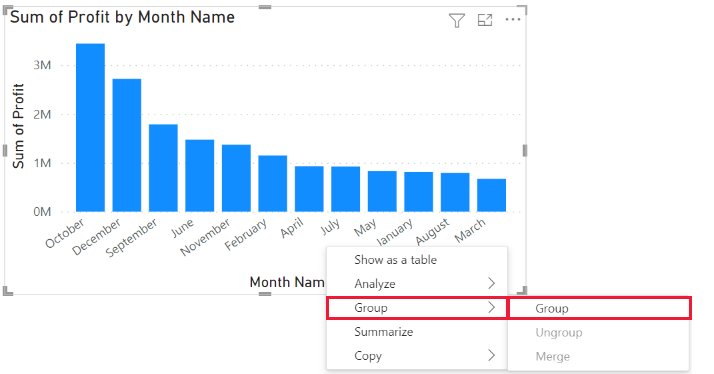This screenshot has height=374, width=714.
Task: Select the June bar
Action: click(199, 176)
